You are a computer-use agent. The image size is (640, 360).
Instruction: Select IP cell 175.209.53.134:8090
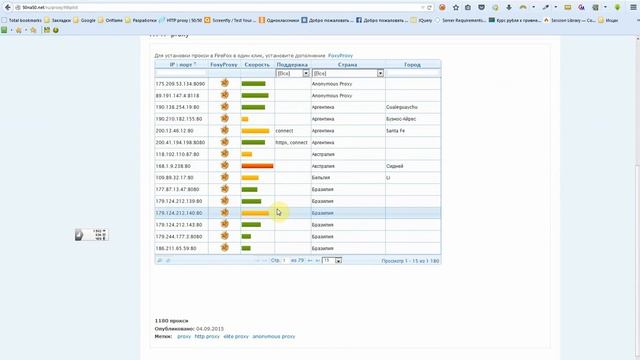(182, 84)
